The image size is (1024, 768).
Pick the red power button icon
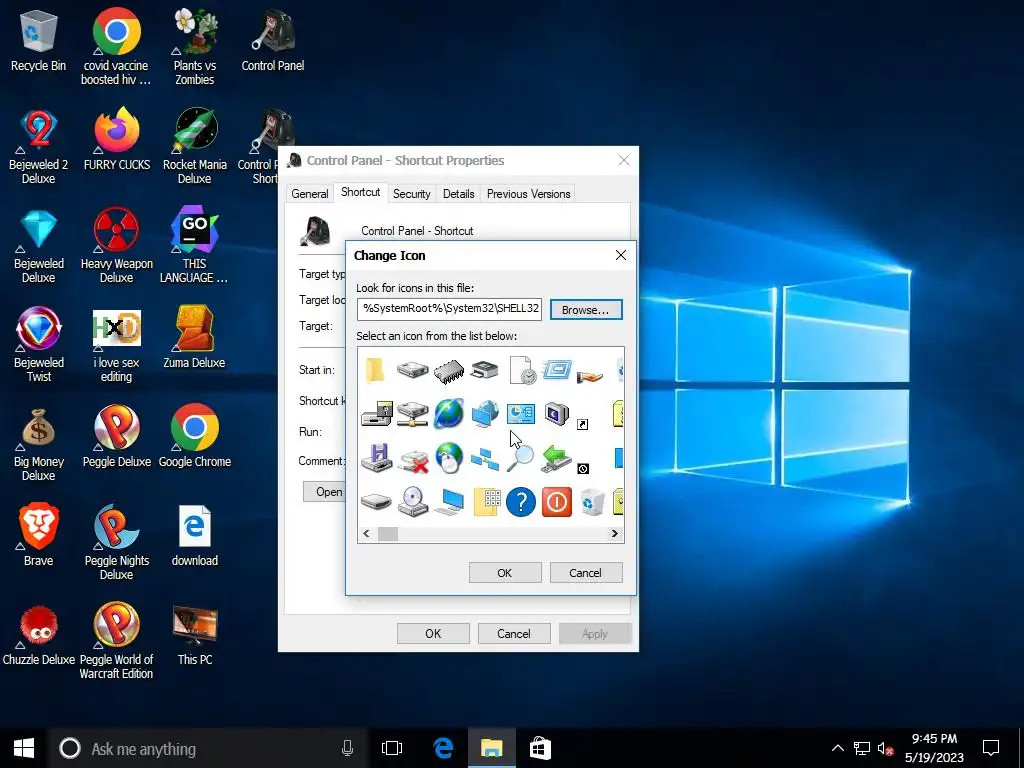coord(556,502)
